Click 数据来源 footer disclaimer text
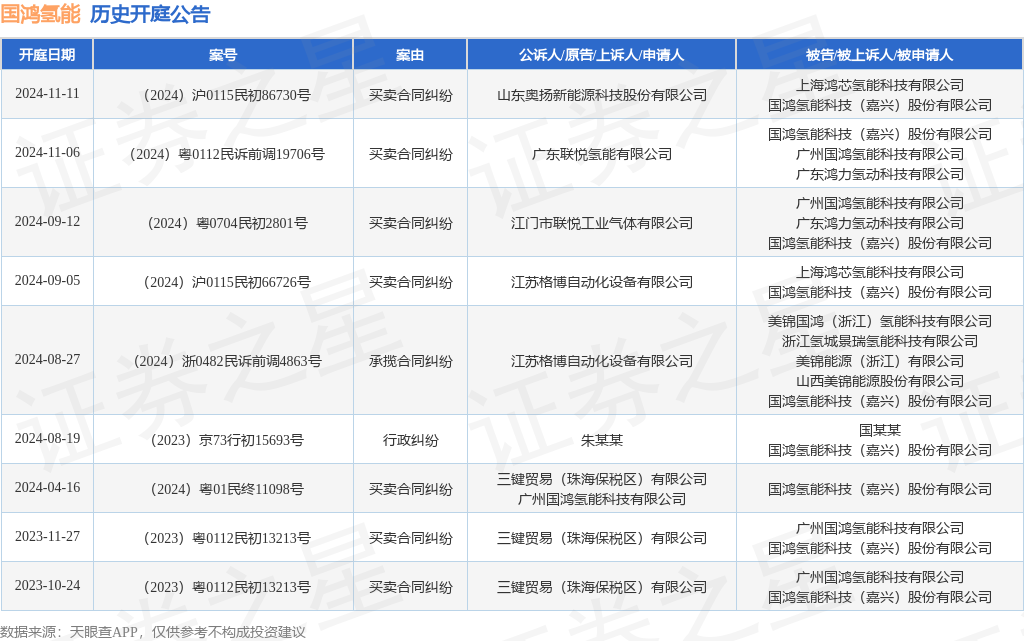 pos(153,632)
